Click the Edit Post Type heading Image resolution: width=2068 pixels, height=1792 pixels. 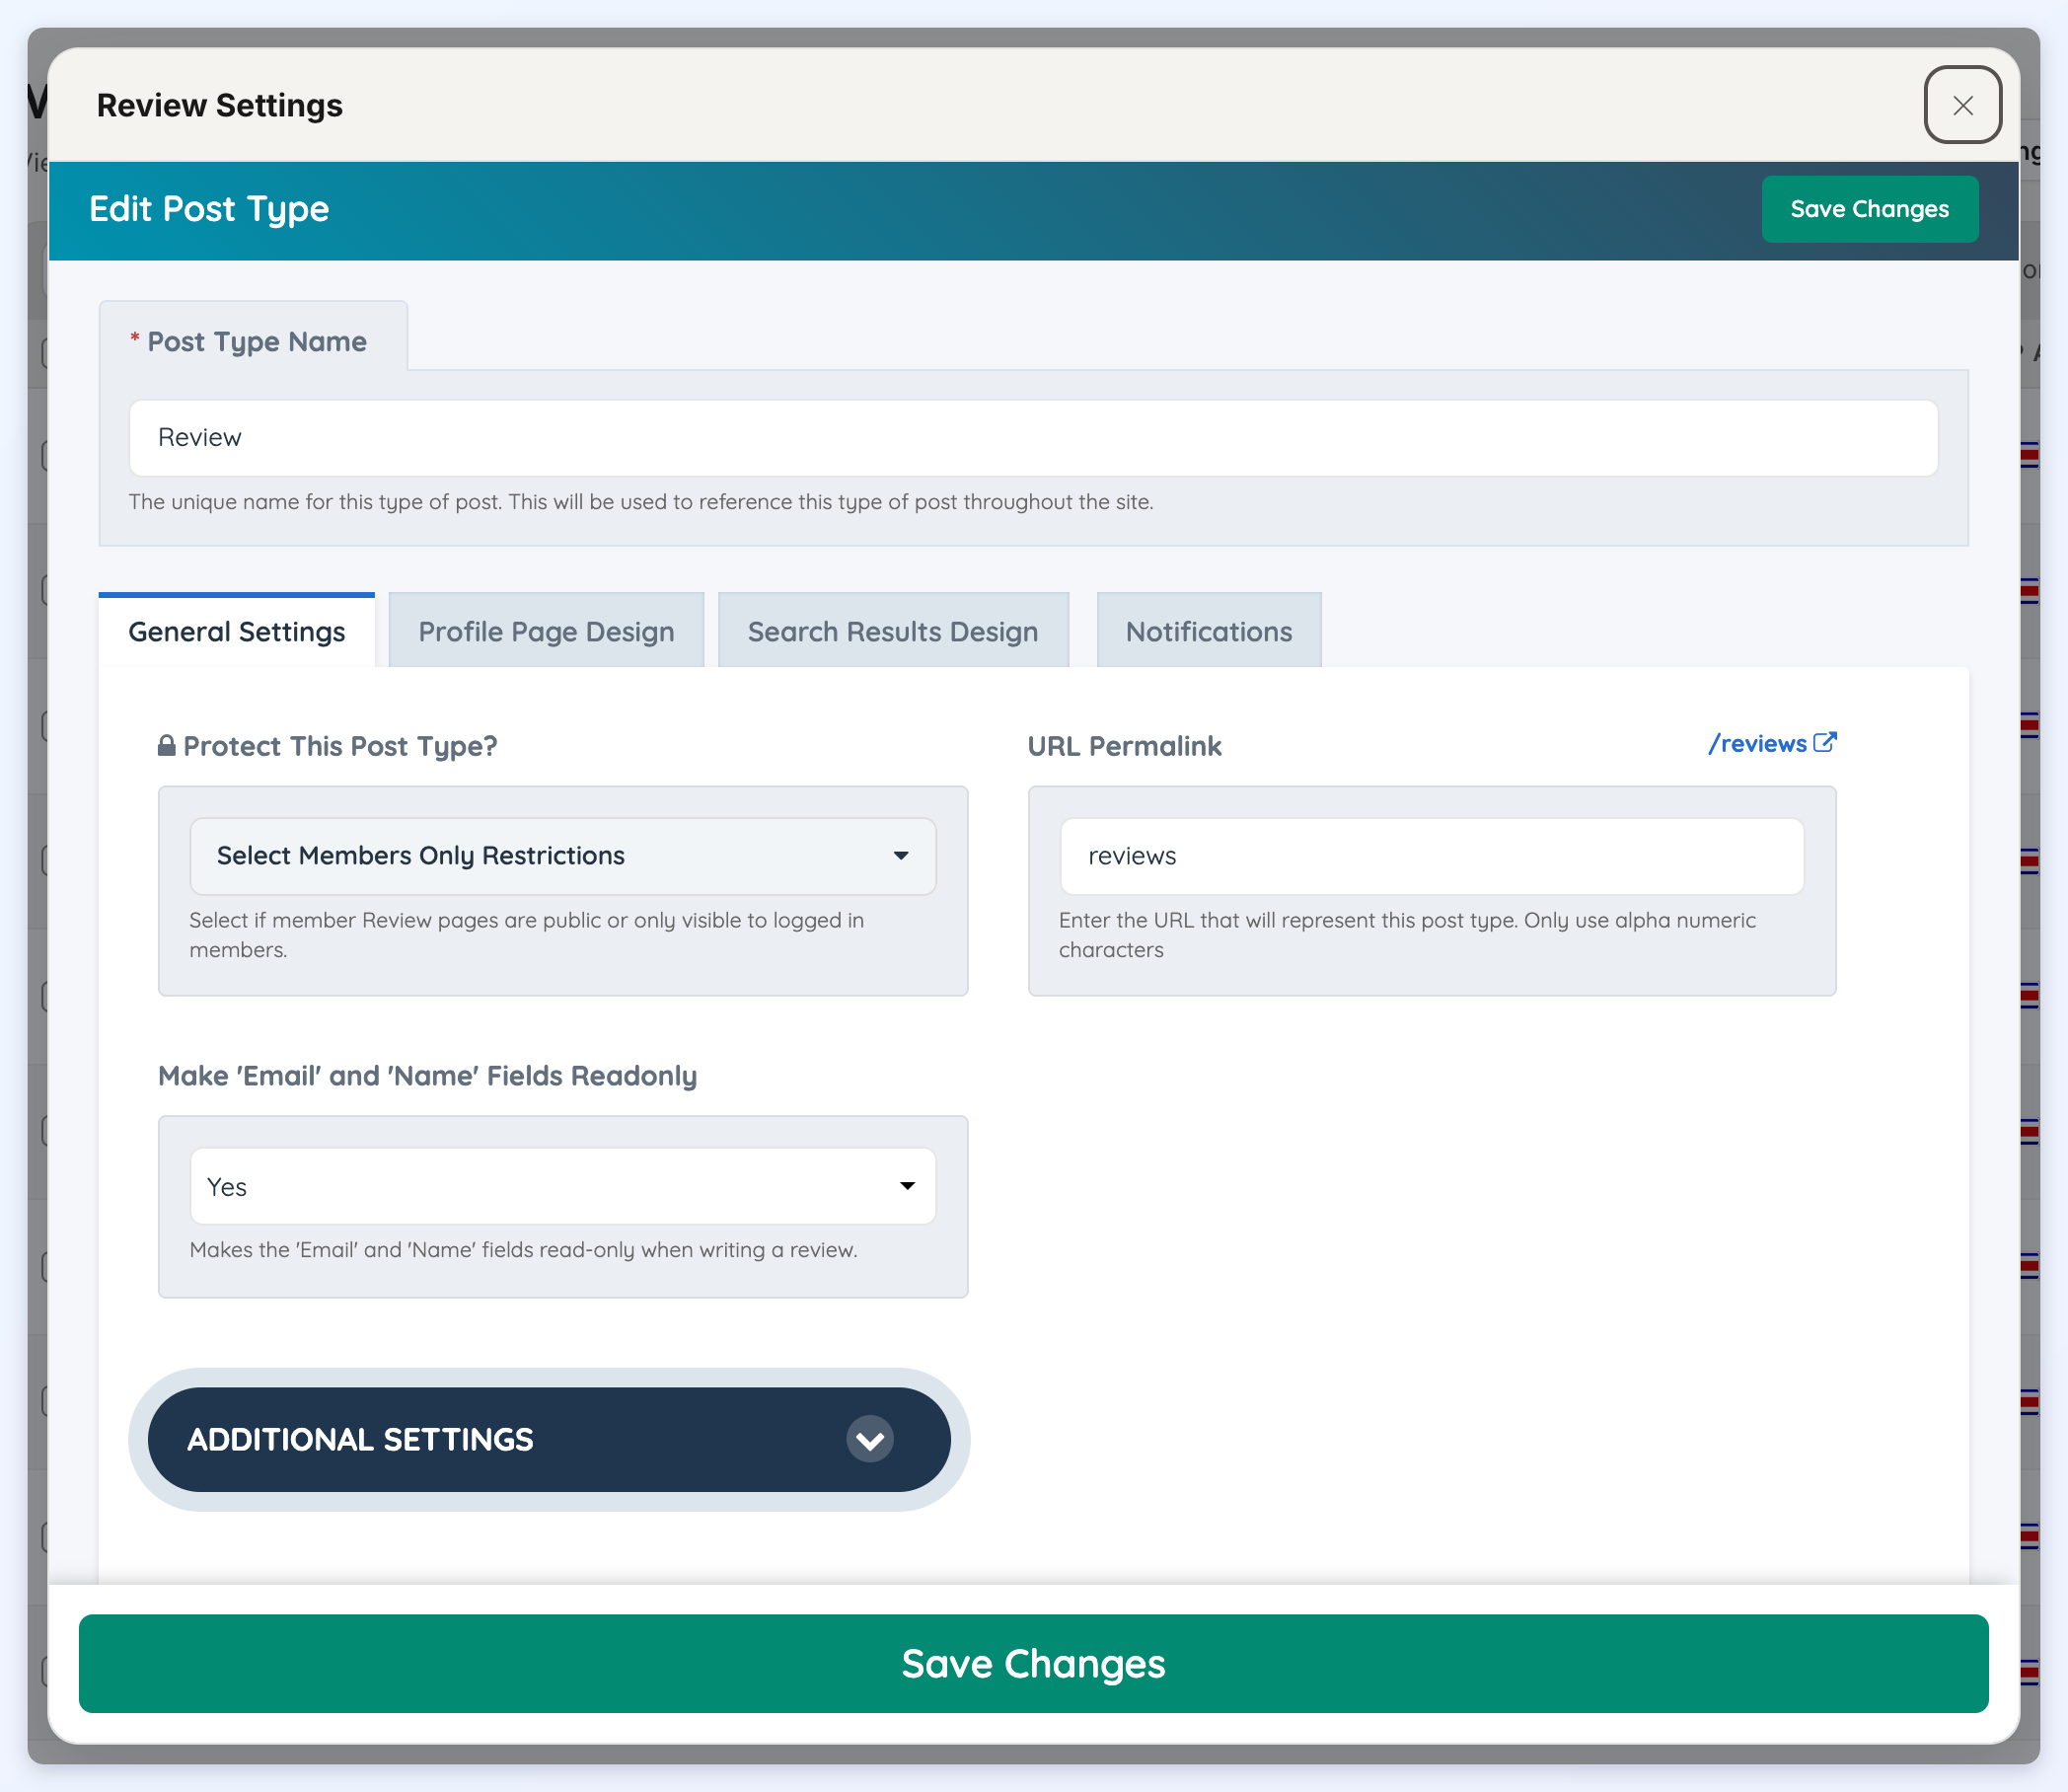[209, 209]
